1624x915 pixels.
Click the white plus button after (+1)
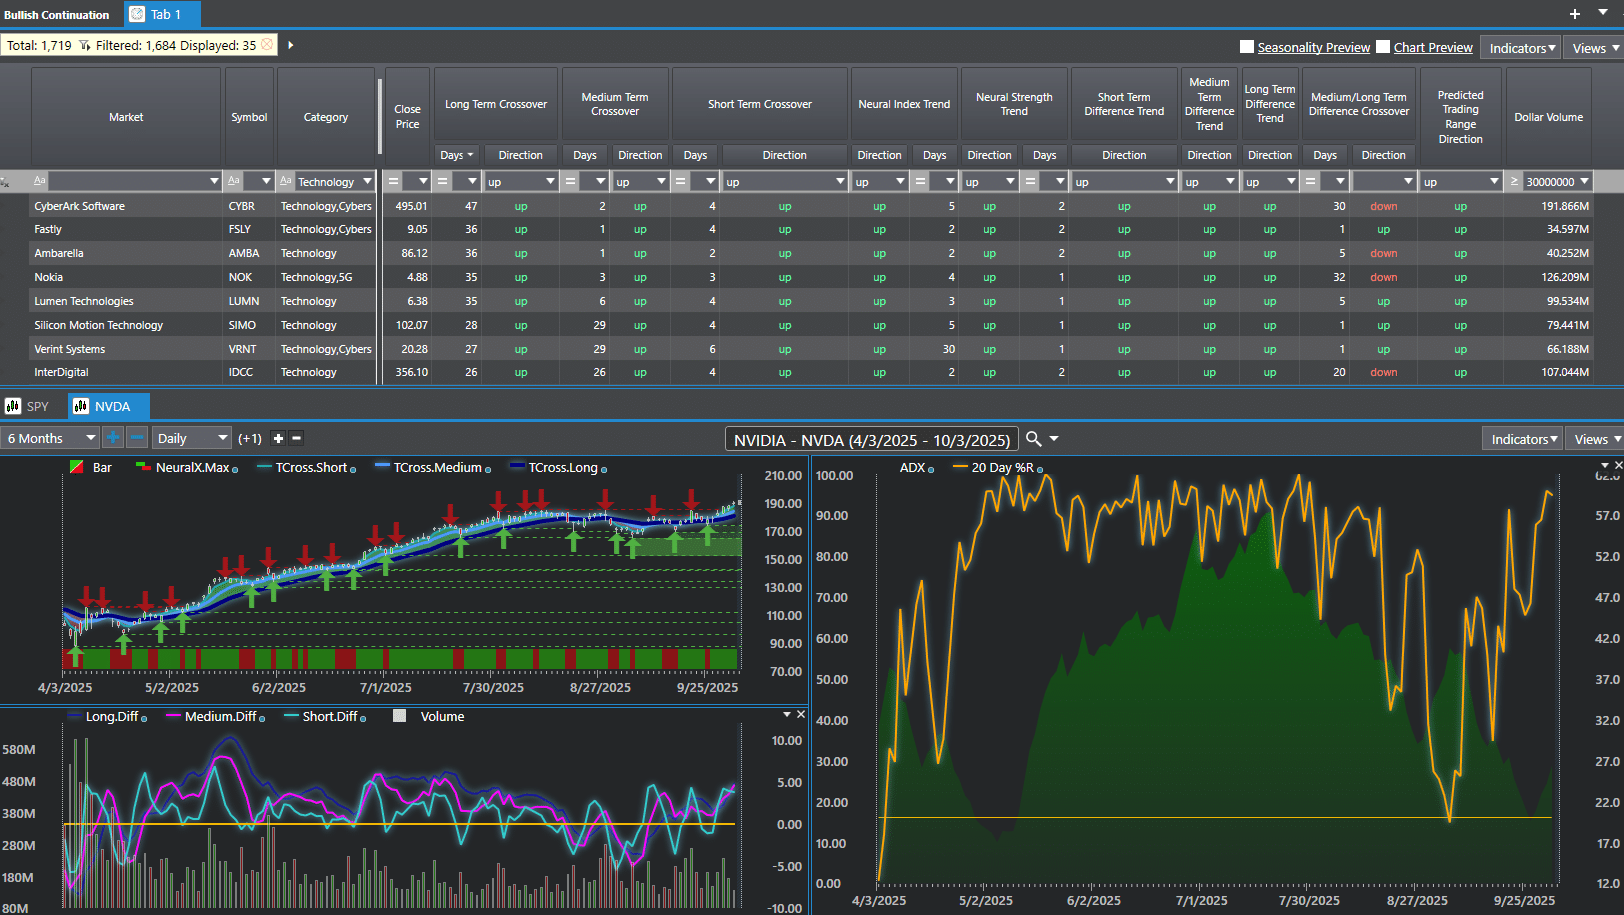point(278,438)
